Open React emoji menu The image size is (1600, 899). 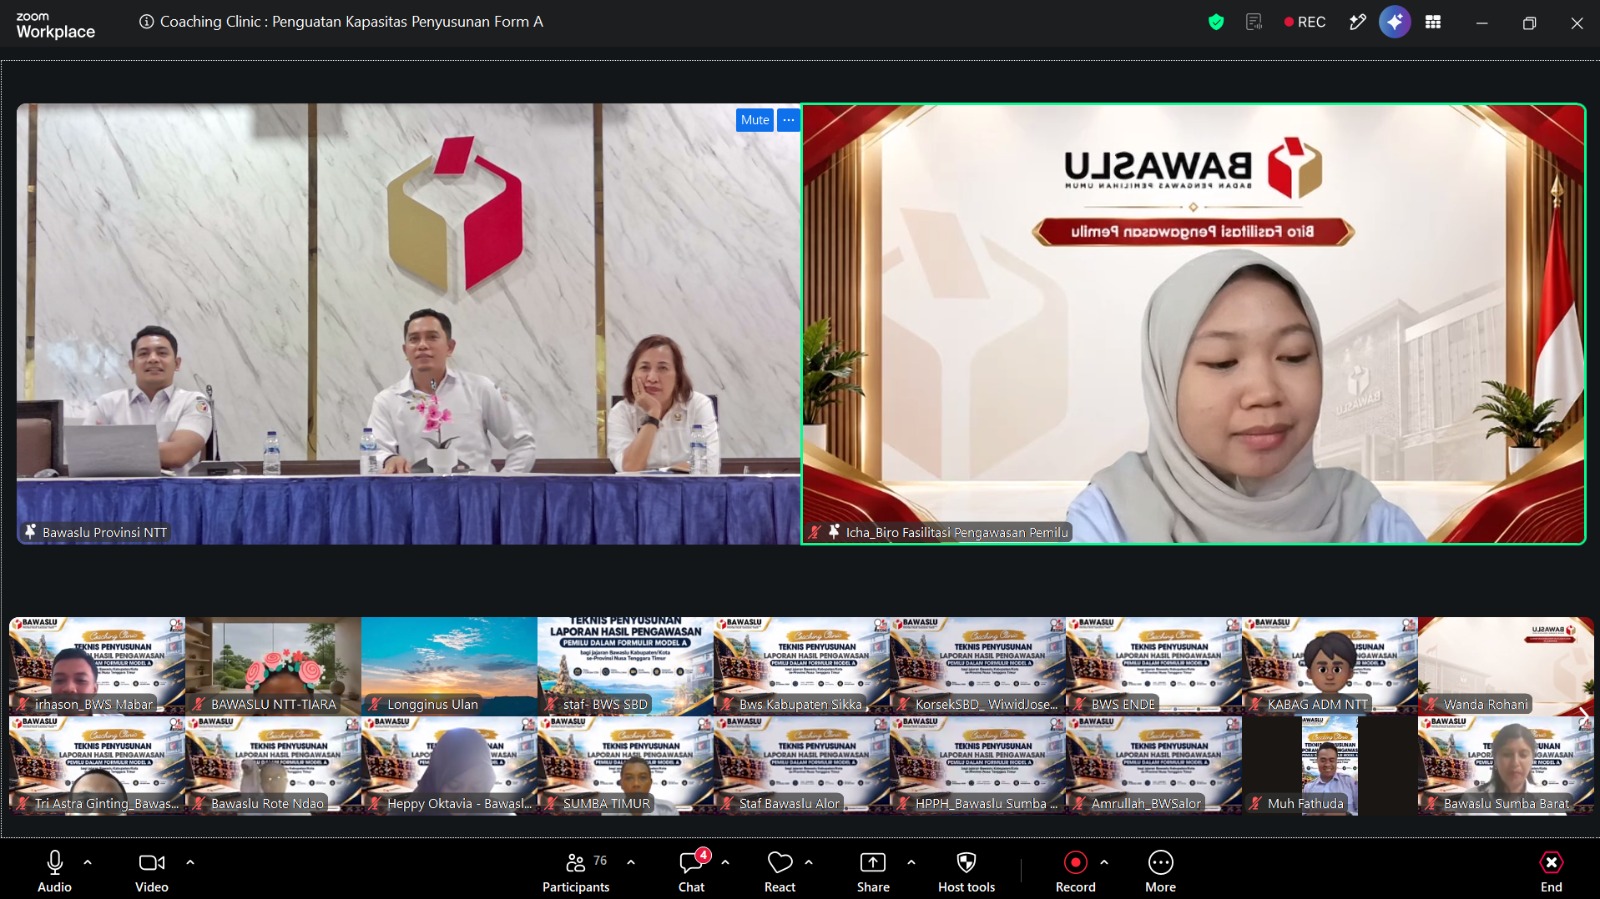780,871
